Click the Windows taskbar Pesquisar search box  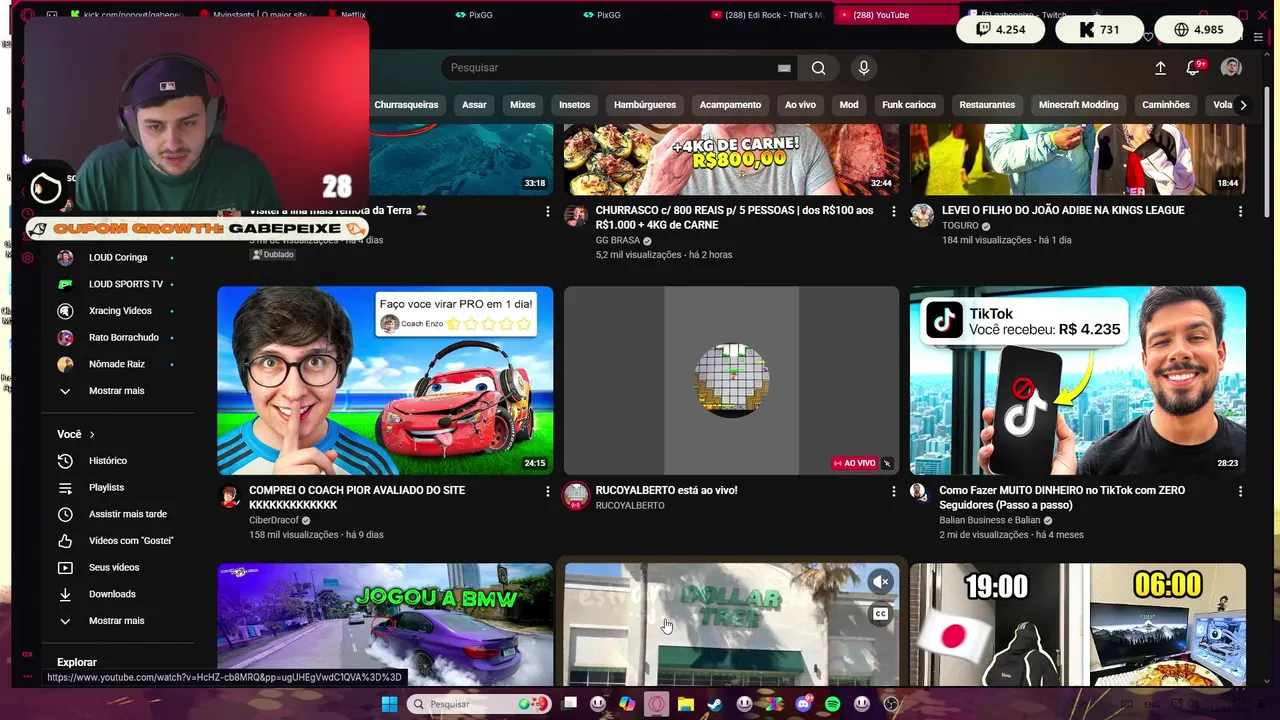tap(480, 704)
